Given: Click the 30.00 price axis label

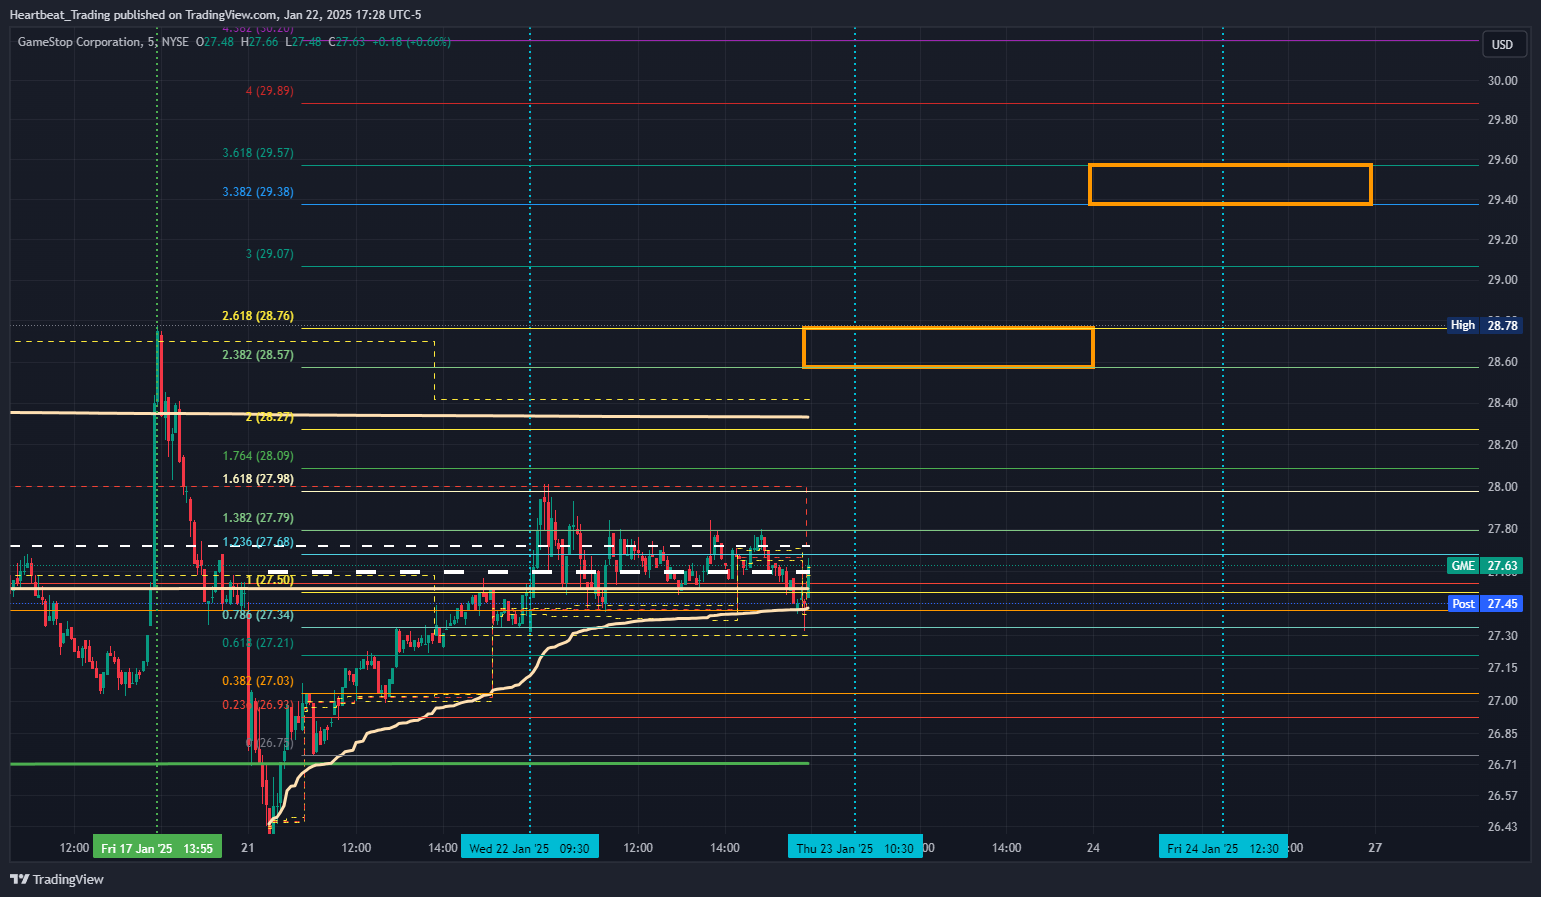Looking at the screenshot, I should (1502, 81).
